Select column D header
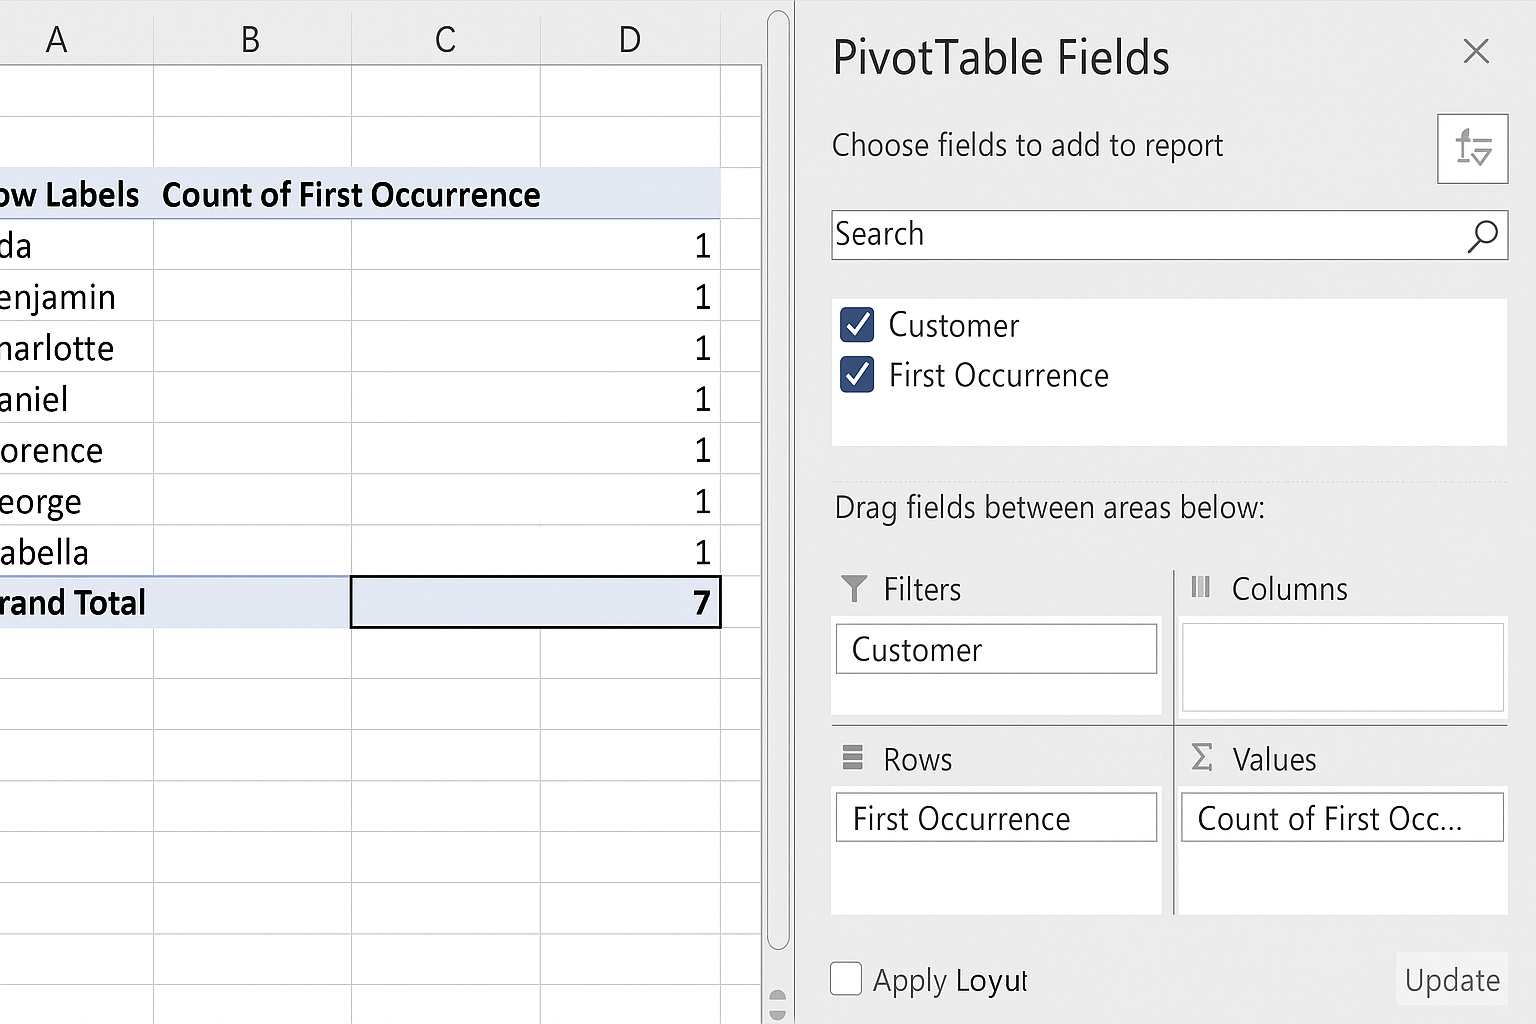Screen dimensions: 1536x1024 coord(630,39)
